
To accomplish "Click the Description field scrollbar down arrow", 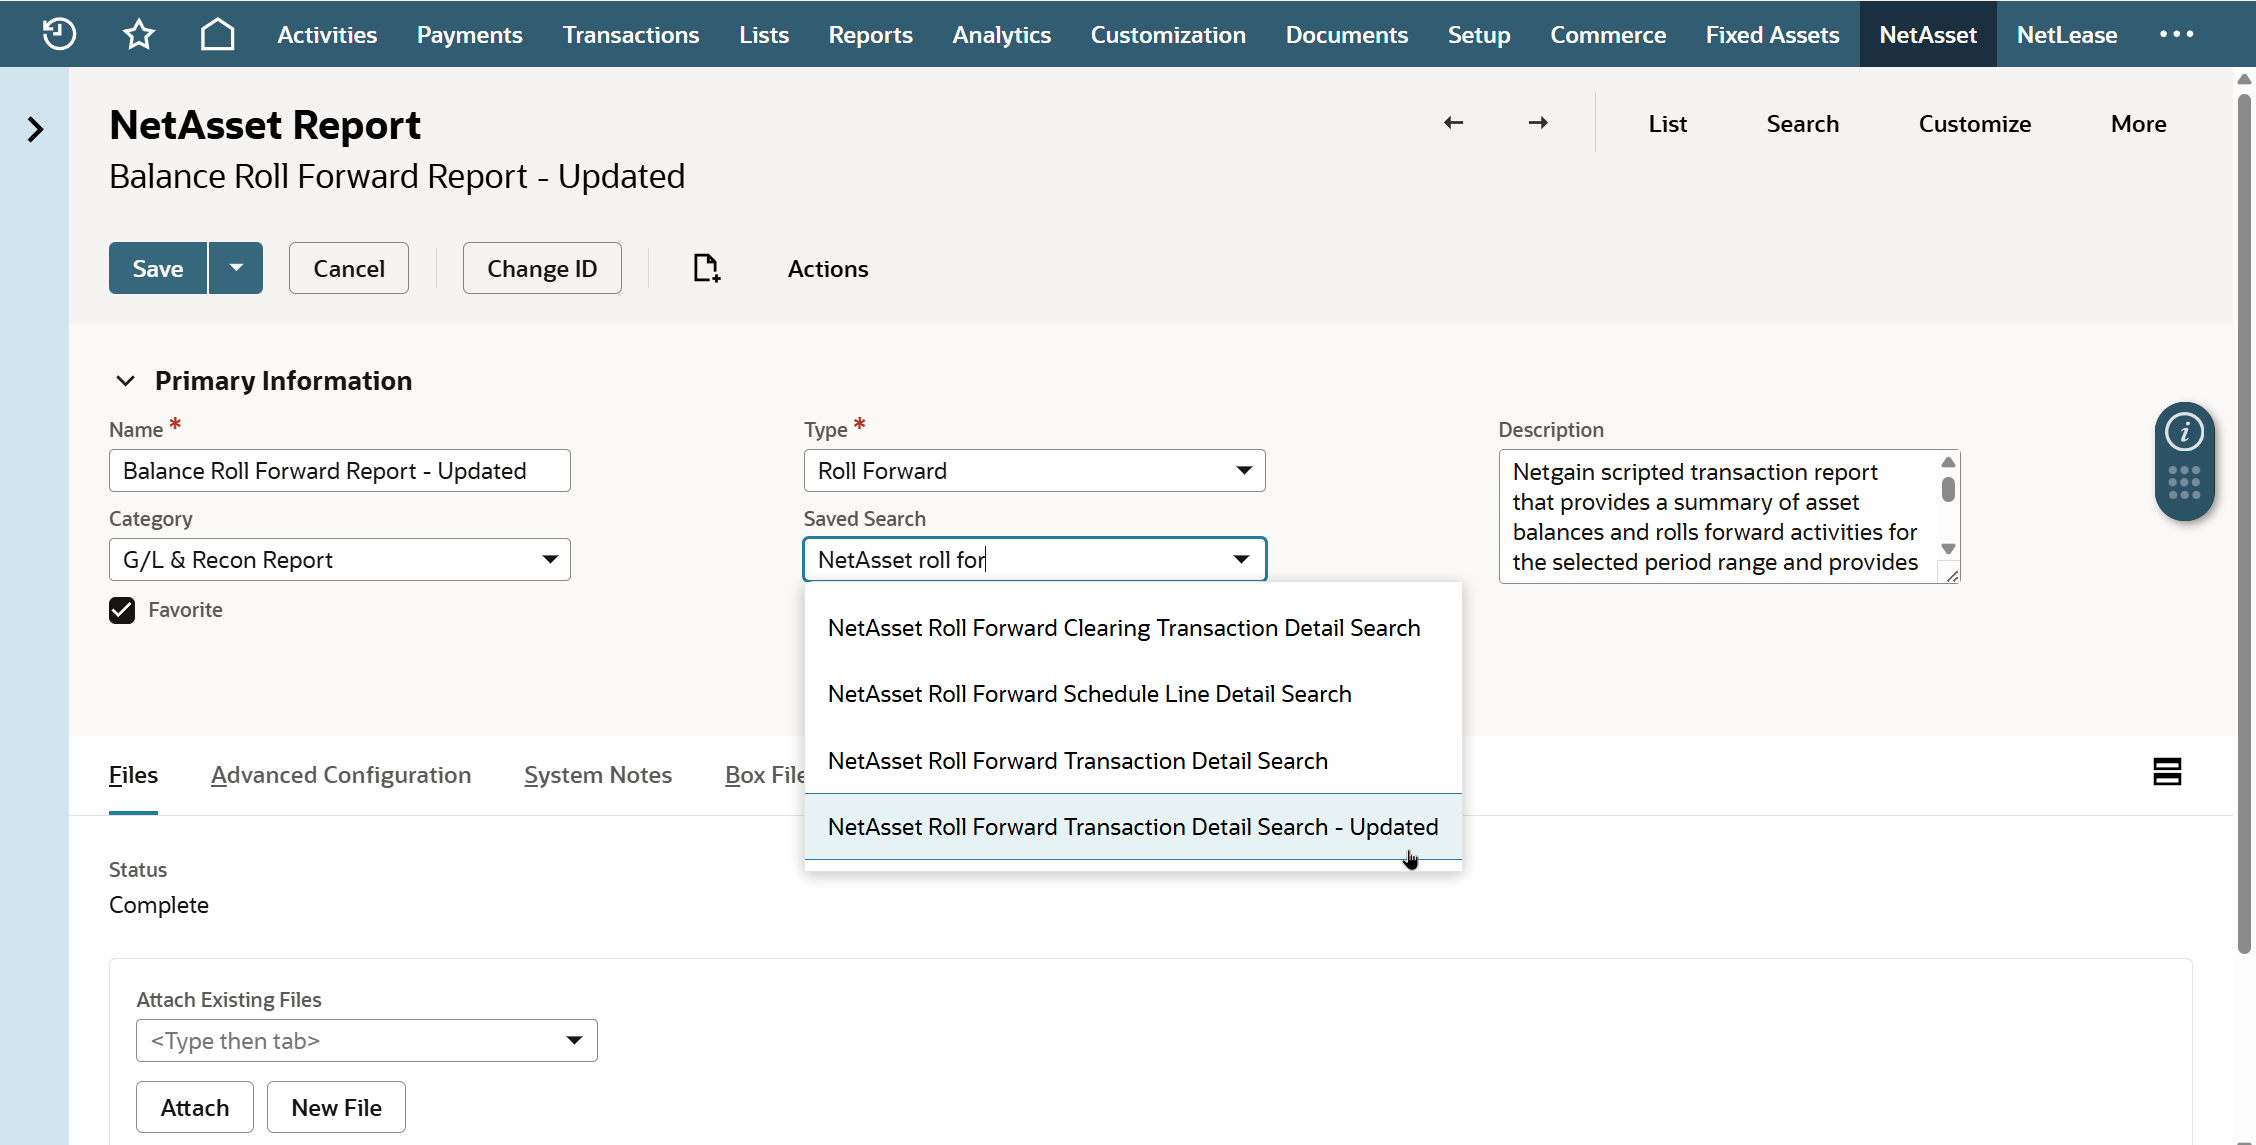I will tap(1948, 549).
